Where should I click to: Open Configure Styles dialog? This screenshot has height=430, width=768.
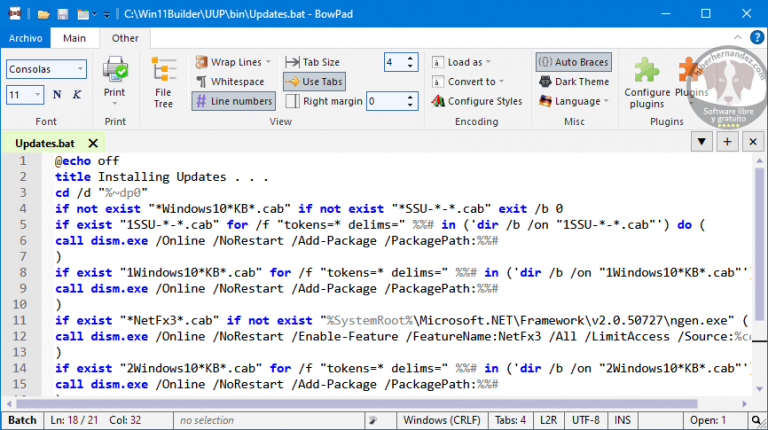(477, 101)
